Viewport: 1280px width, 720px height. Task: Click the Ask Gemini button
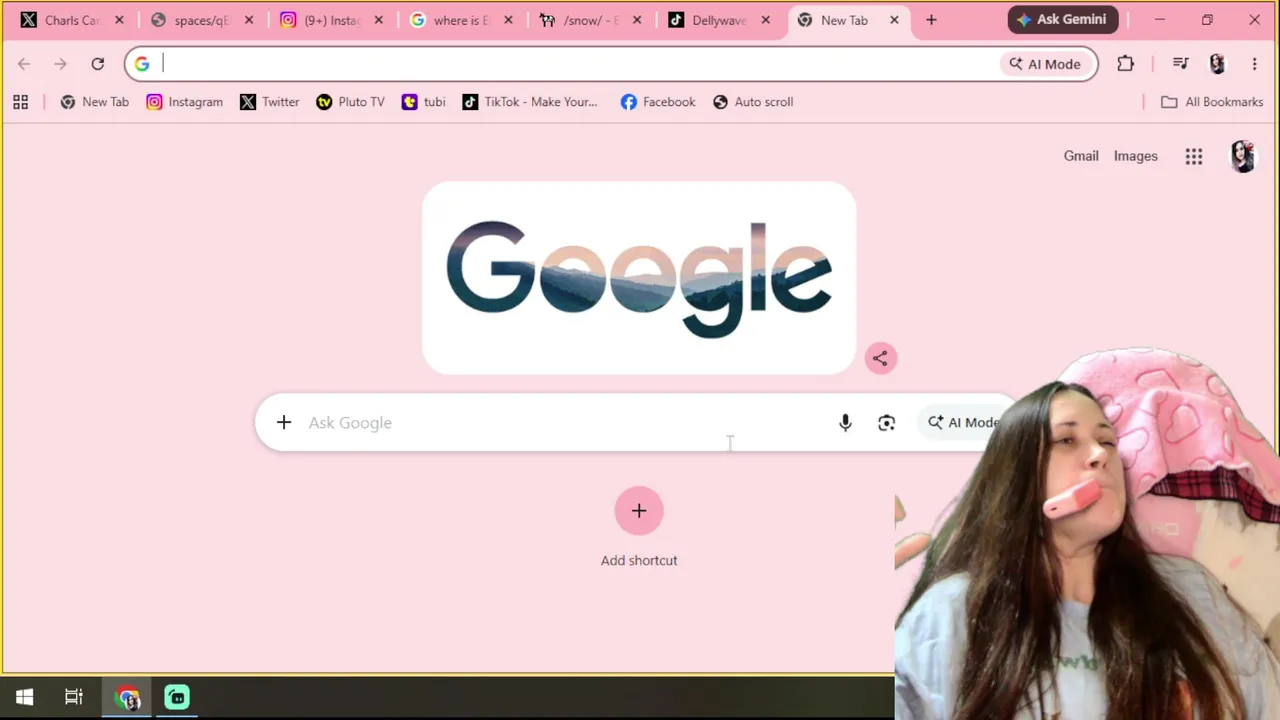click(x=1062, y=20)
